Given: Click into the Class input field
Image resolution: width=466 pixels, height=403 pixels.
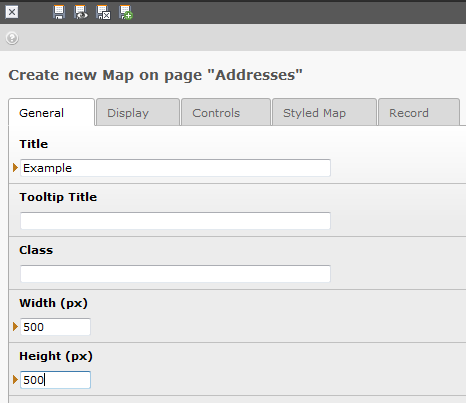Looking at the screenshot, I should point(175,274).
